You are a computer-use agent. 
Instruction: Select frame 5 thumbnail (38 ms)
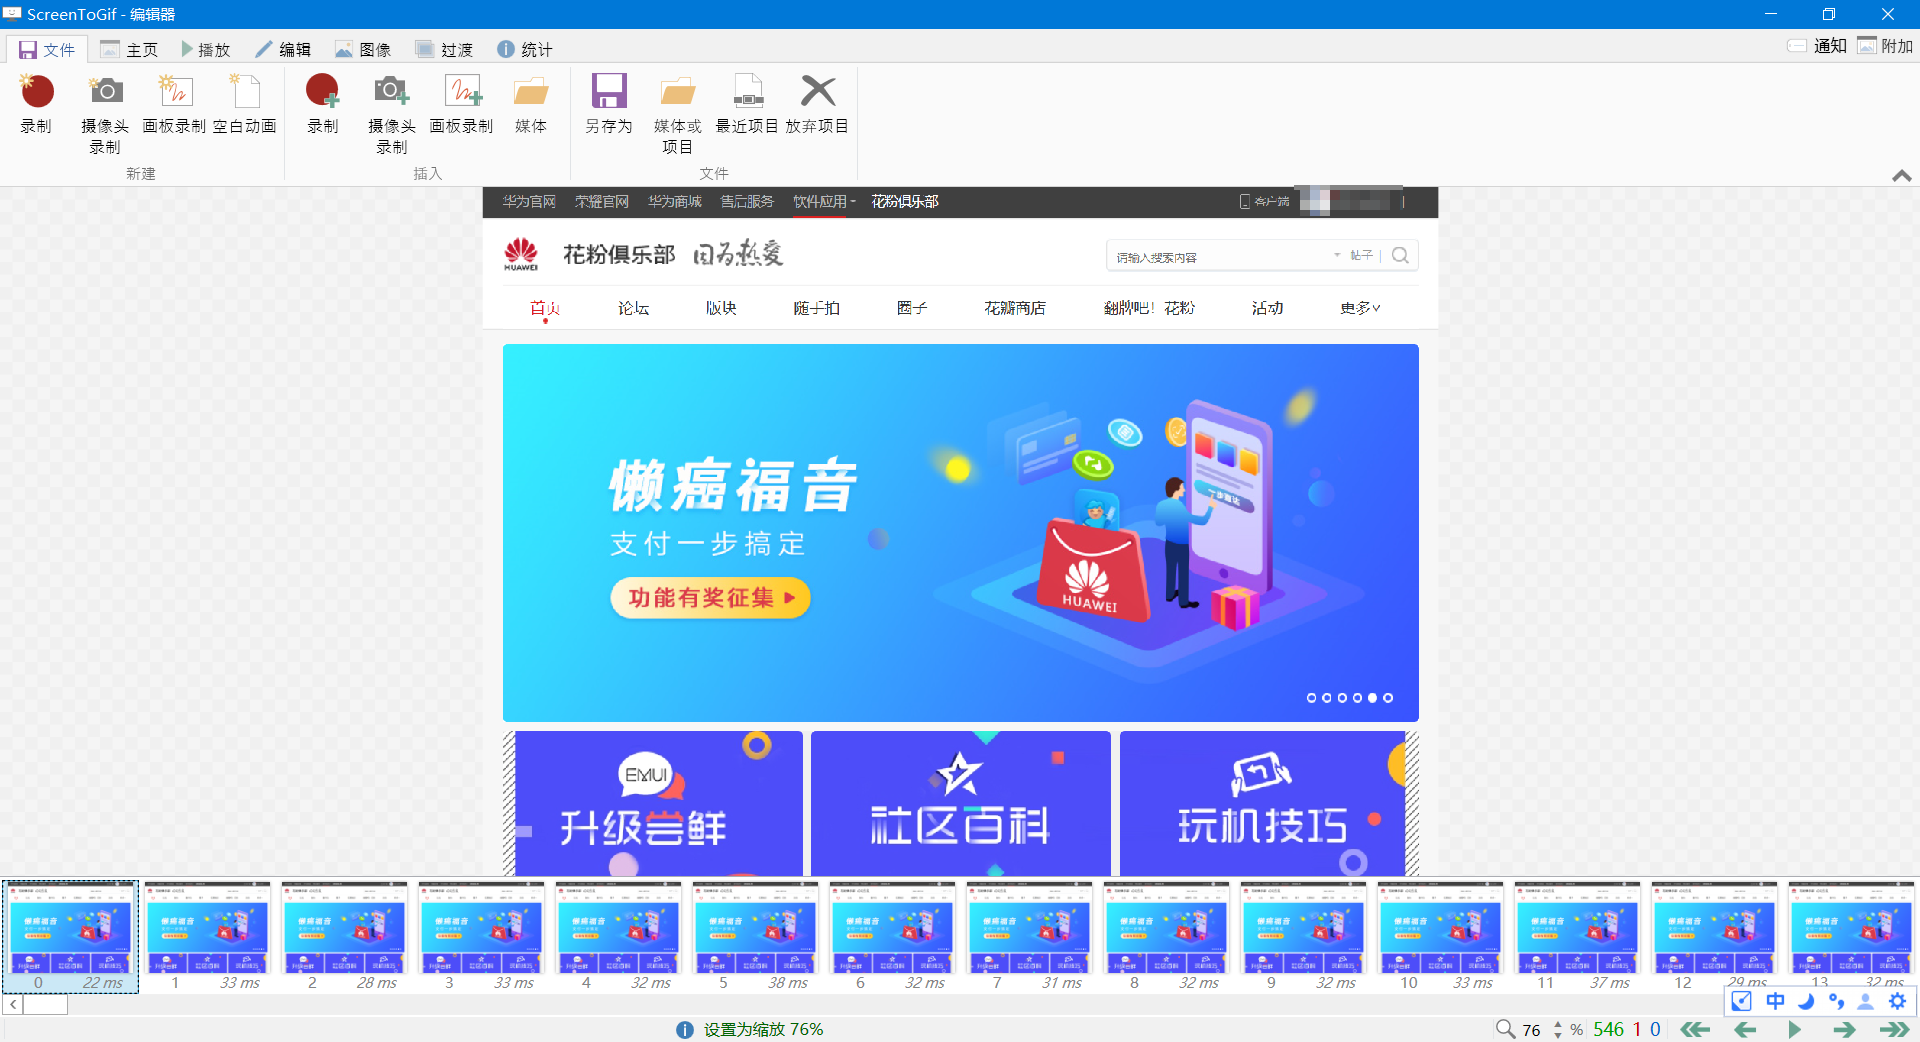pos(755,936)
